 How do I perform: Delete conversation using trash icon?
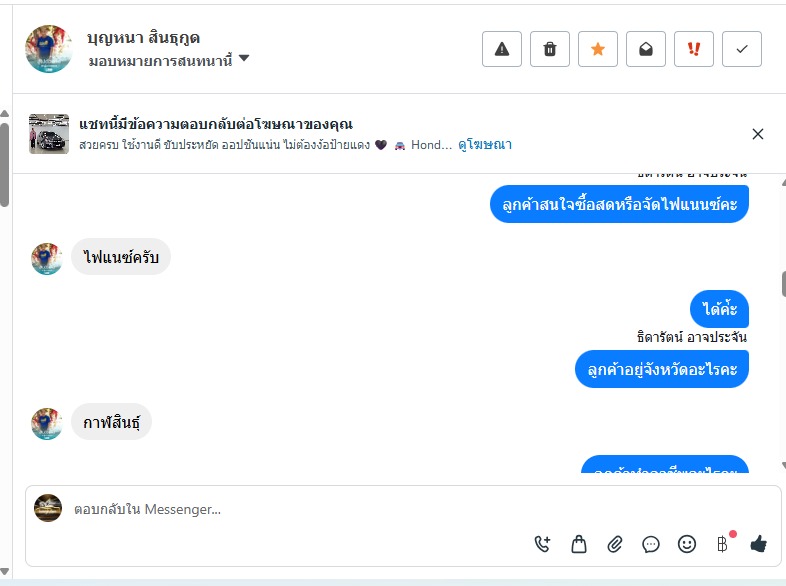coord(550,49)
